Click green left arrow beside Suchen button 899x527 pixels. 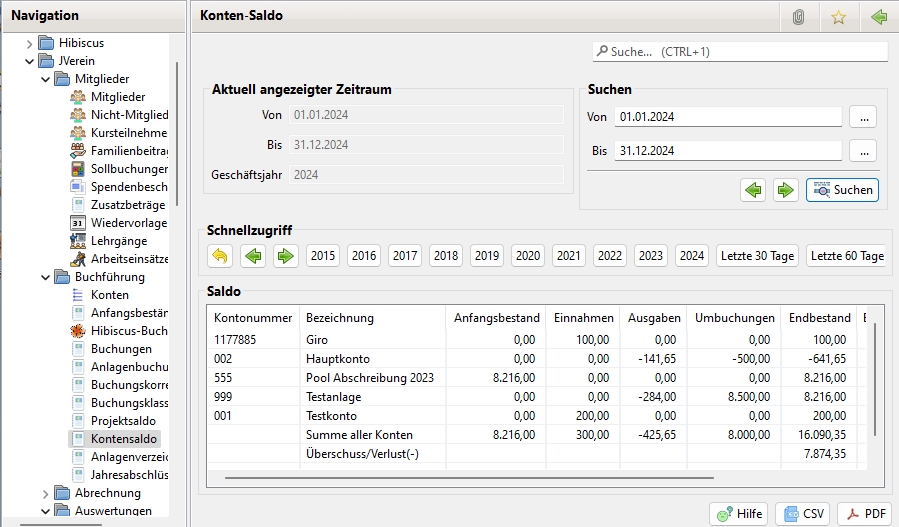click(753, 190)
